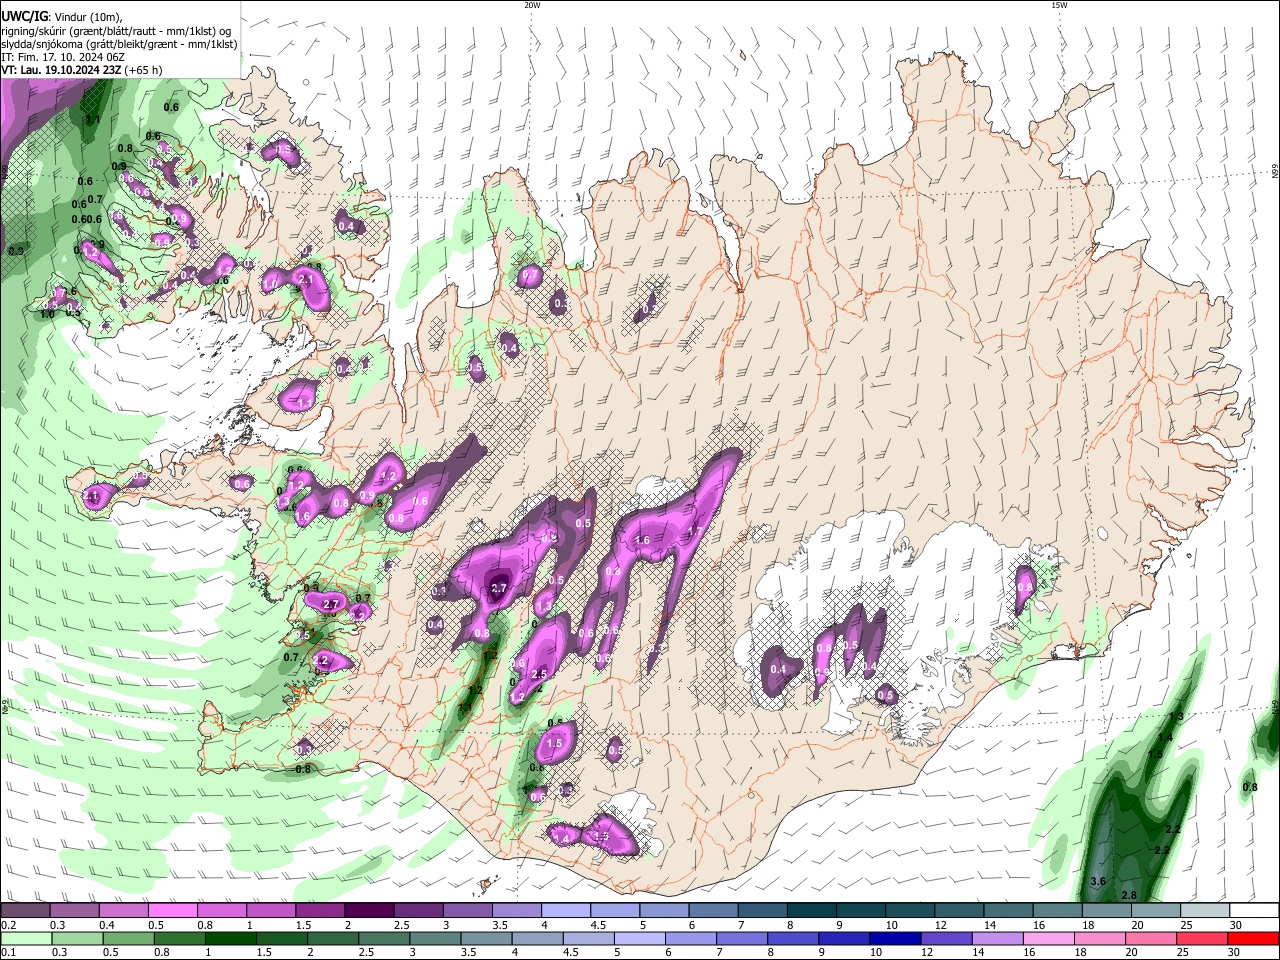Image resolution: width=1280 pixels, height=960 pixels.
Task: Click the bright pink snow swatch between 0.5 and 0.8
Action: [172, 910]
